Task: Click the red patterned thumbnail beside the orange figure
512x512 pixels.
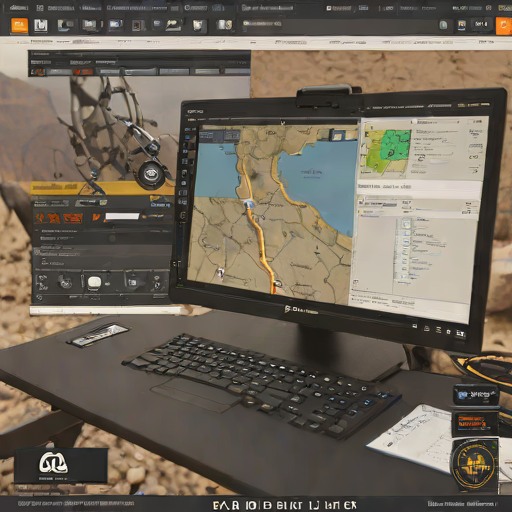Action: [73, 218]
